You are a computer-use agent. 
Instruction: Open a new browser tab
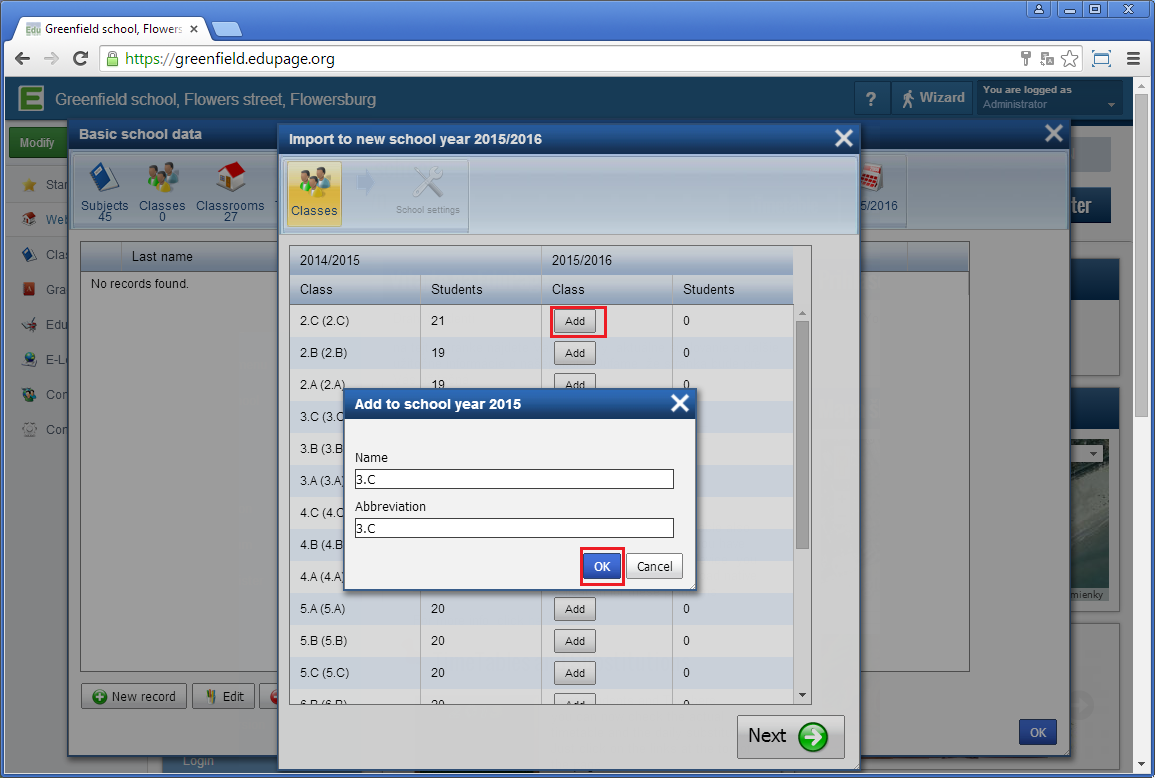(227, 29)
